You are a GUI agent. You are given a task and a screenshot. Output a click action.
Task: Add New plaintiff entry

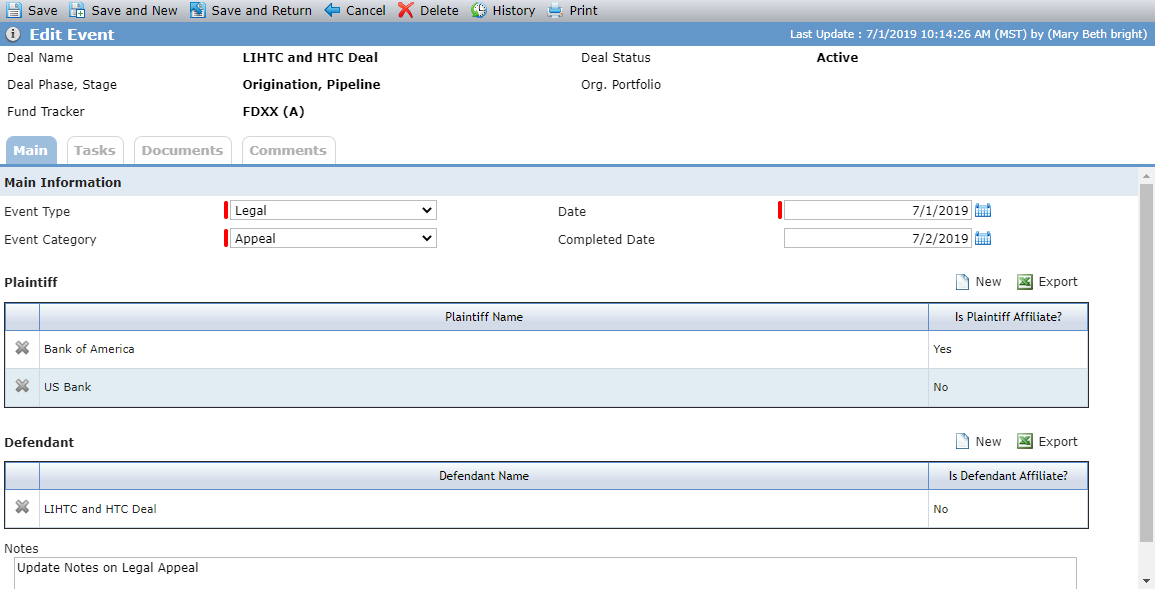(978, 282)
